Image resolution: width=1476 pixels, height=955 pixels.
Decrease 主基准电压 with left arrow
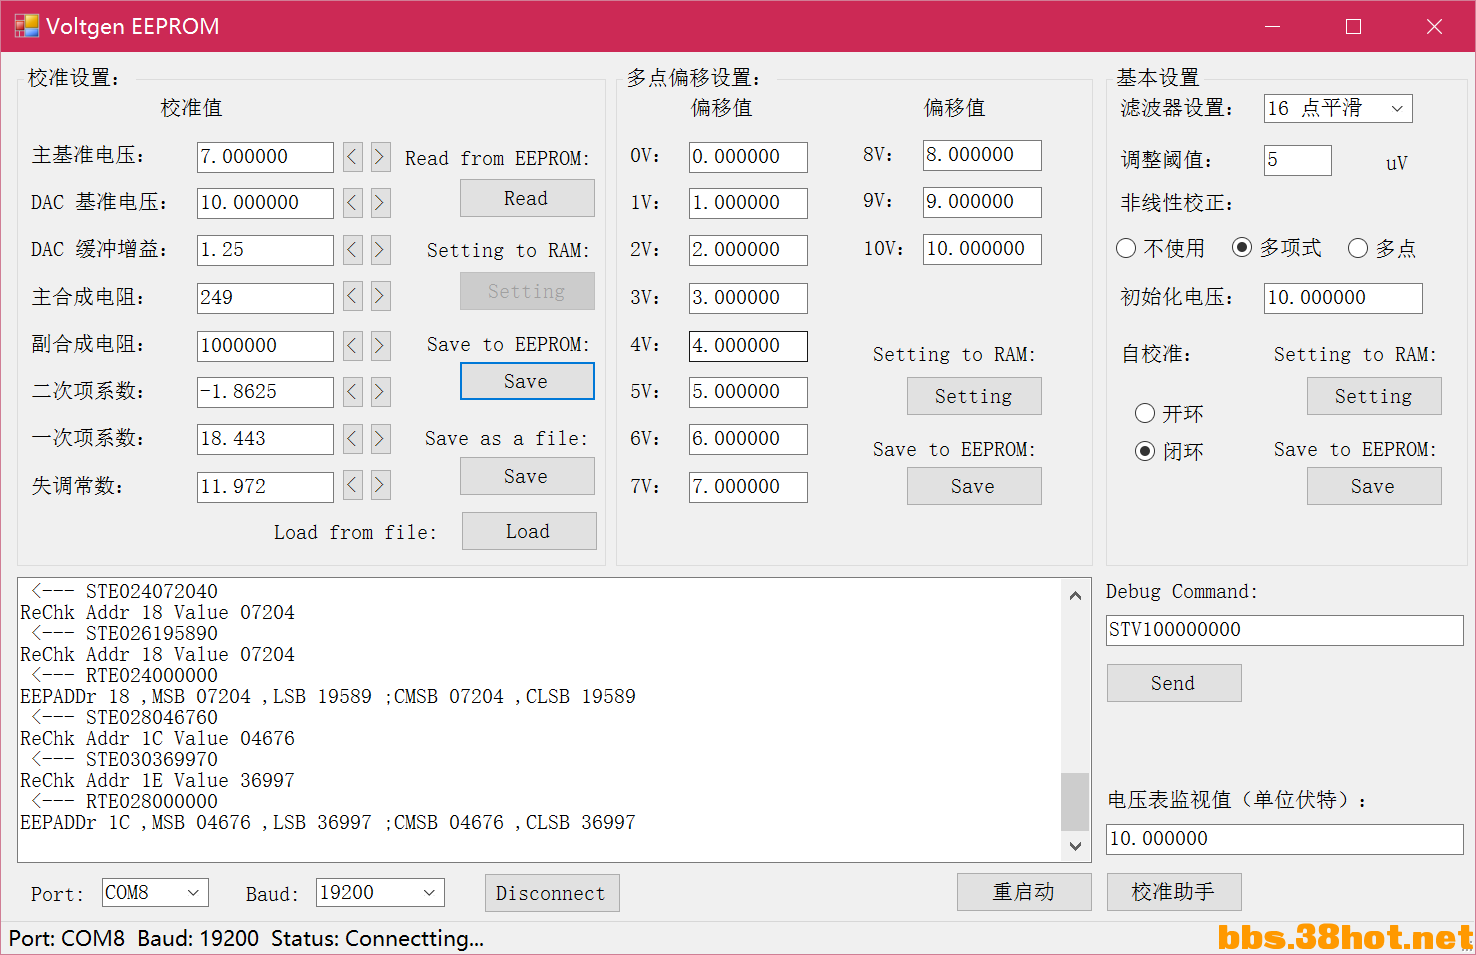pos(352,156)
